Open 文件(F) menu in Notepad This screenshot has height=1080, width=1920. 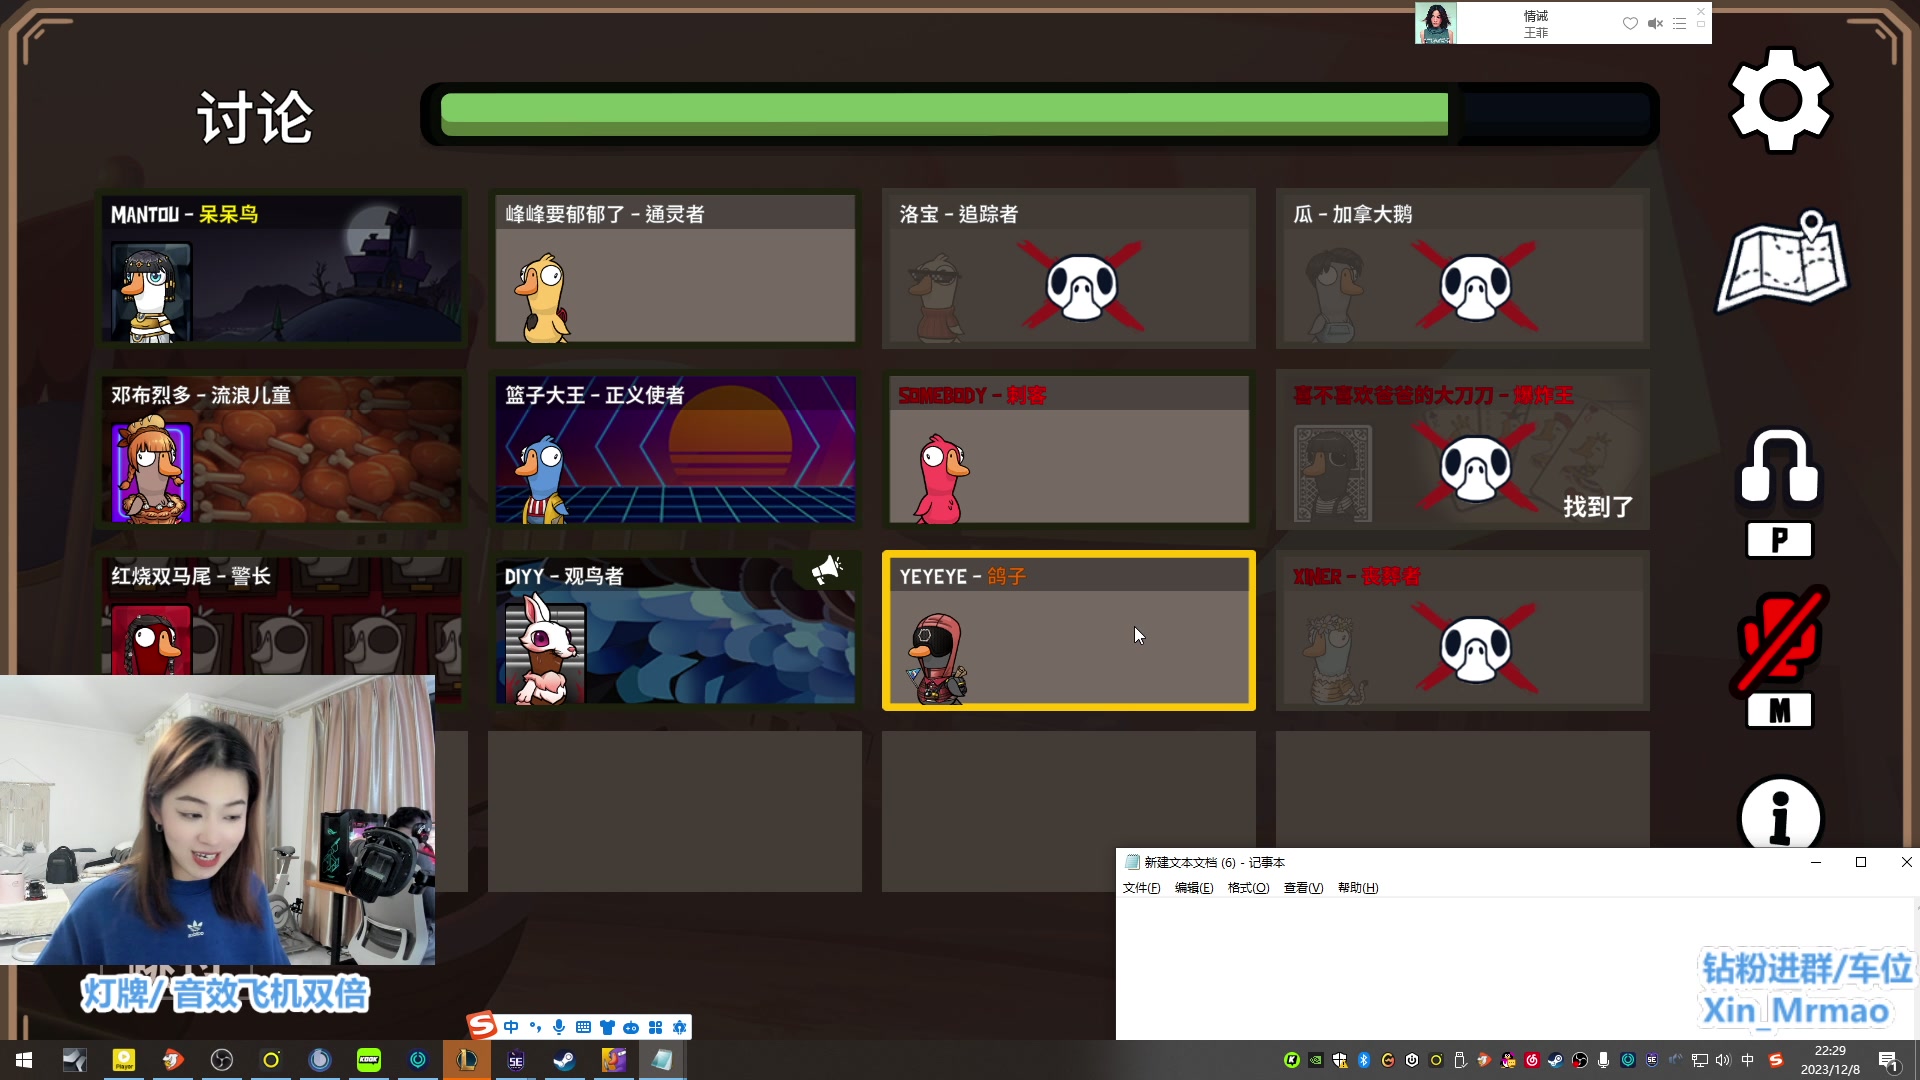tap(1141, 888)
